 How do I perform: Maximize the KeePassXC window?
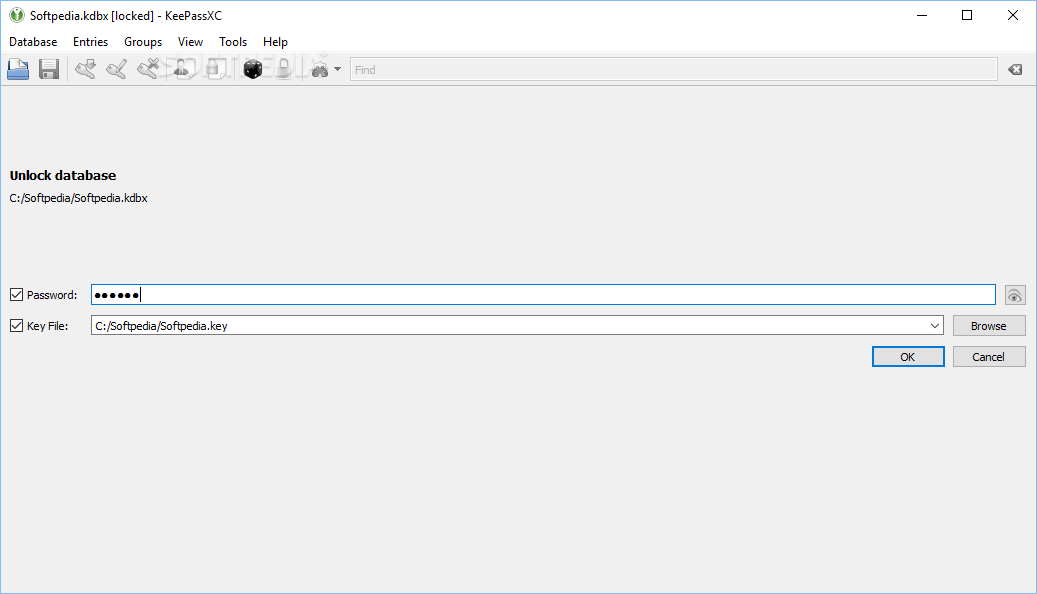[967, 15]
